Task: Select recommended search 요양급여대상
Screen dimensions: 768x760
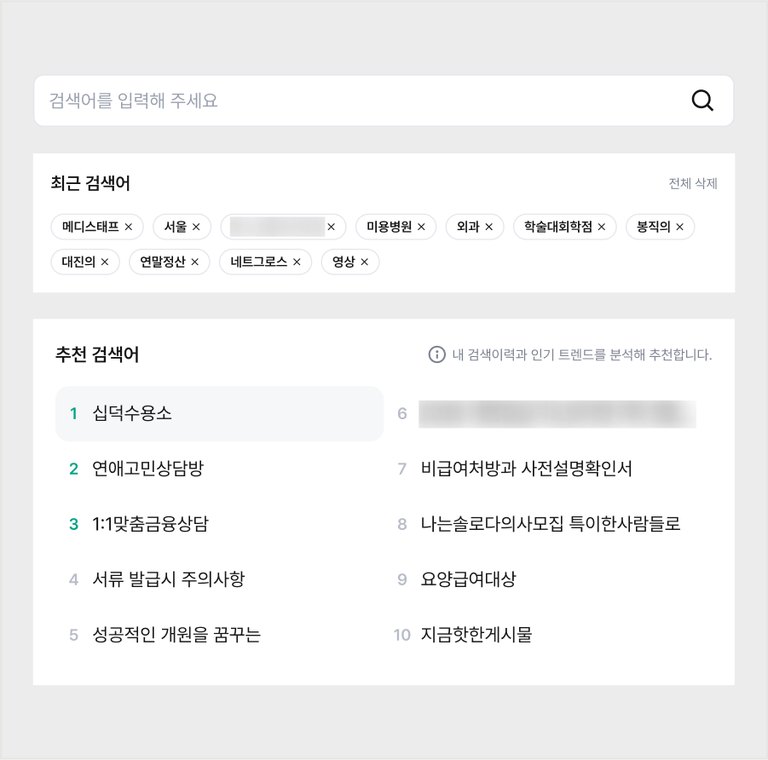Action: click(468, 579)
